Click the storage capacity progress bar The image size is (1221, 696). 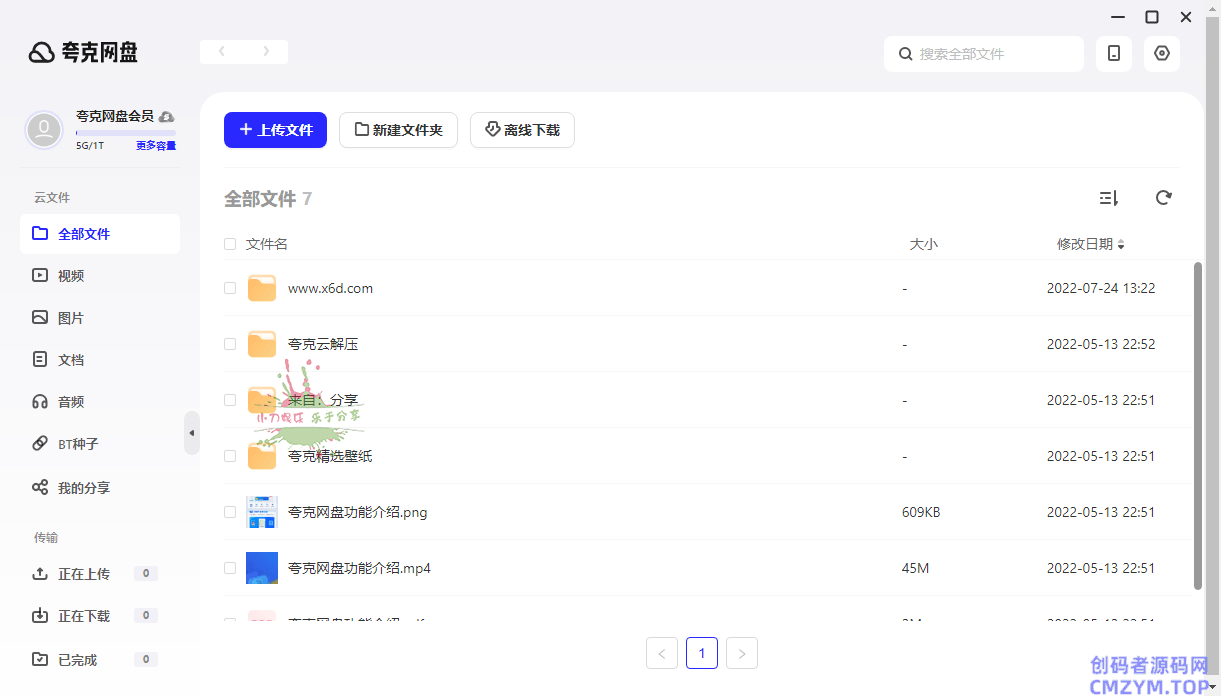click(x=125, y=133)
